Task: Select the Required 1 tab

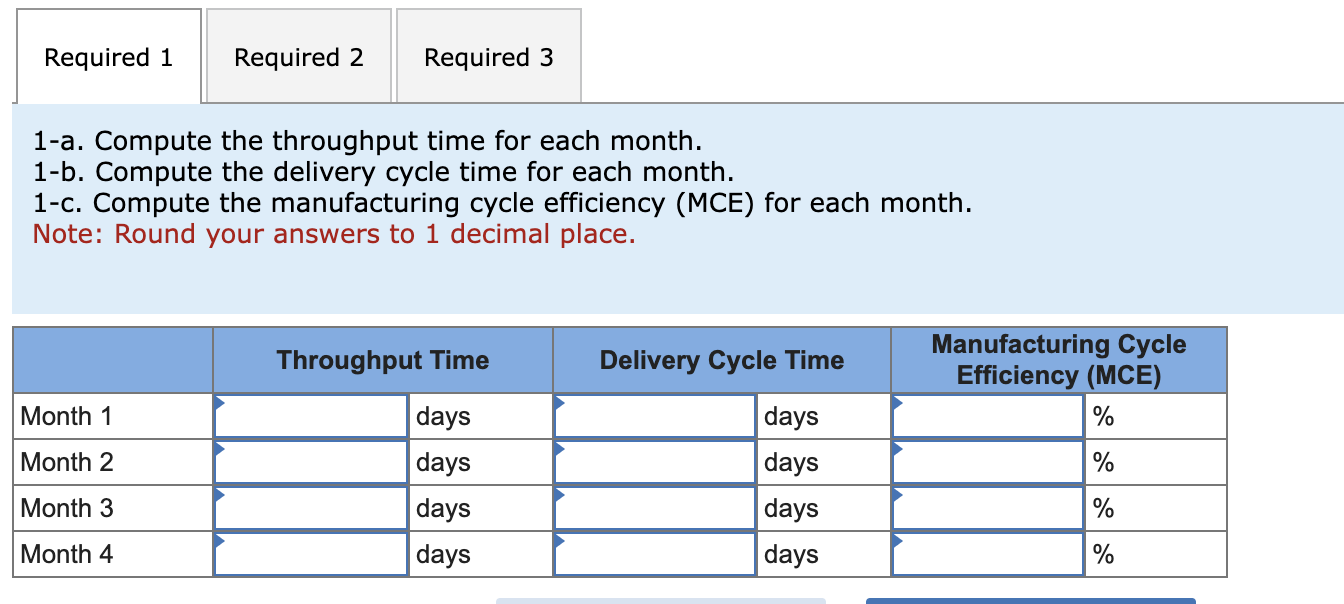Action: click(x=107, y=56)
